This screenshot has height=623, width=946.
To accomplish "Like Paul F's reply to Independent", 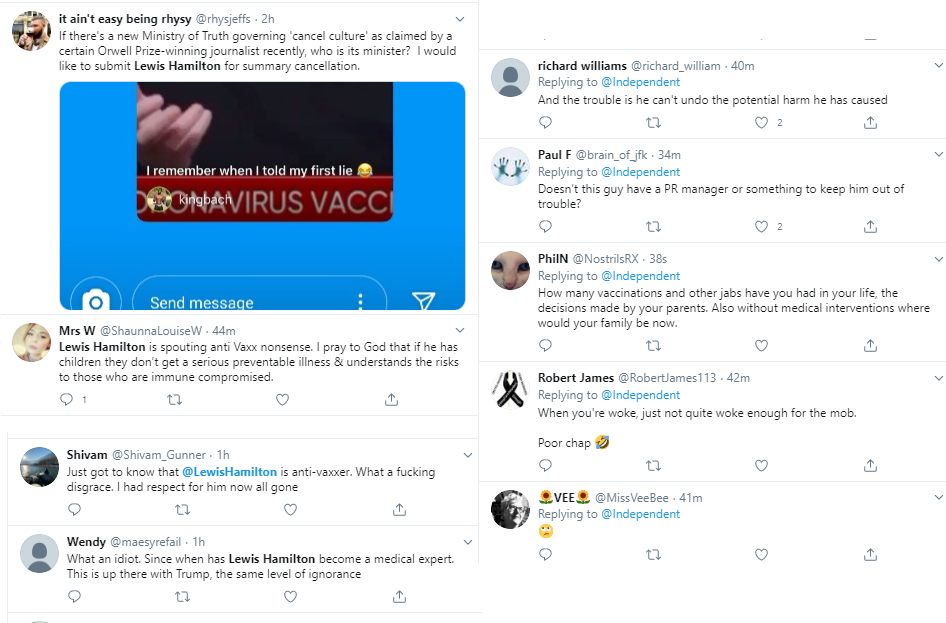I will coord(761,226).
